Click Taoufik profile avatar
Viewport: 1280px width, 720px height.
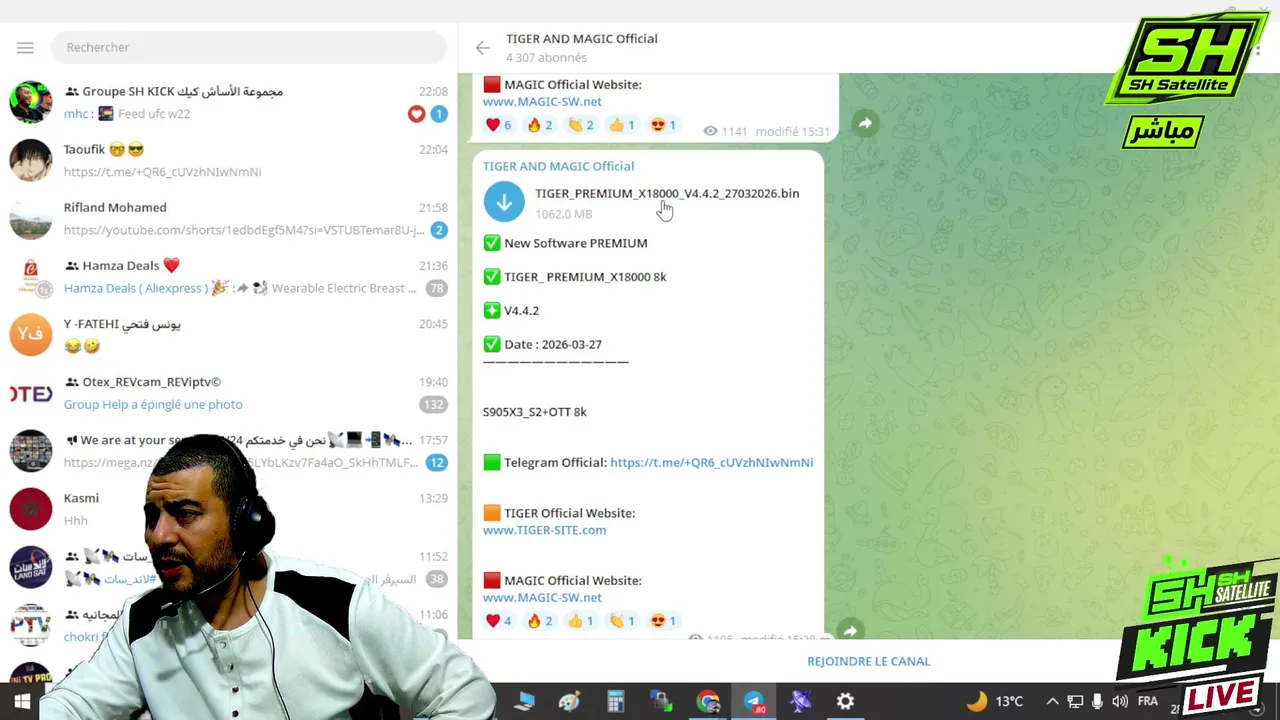point(31,160)
